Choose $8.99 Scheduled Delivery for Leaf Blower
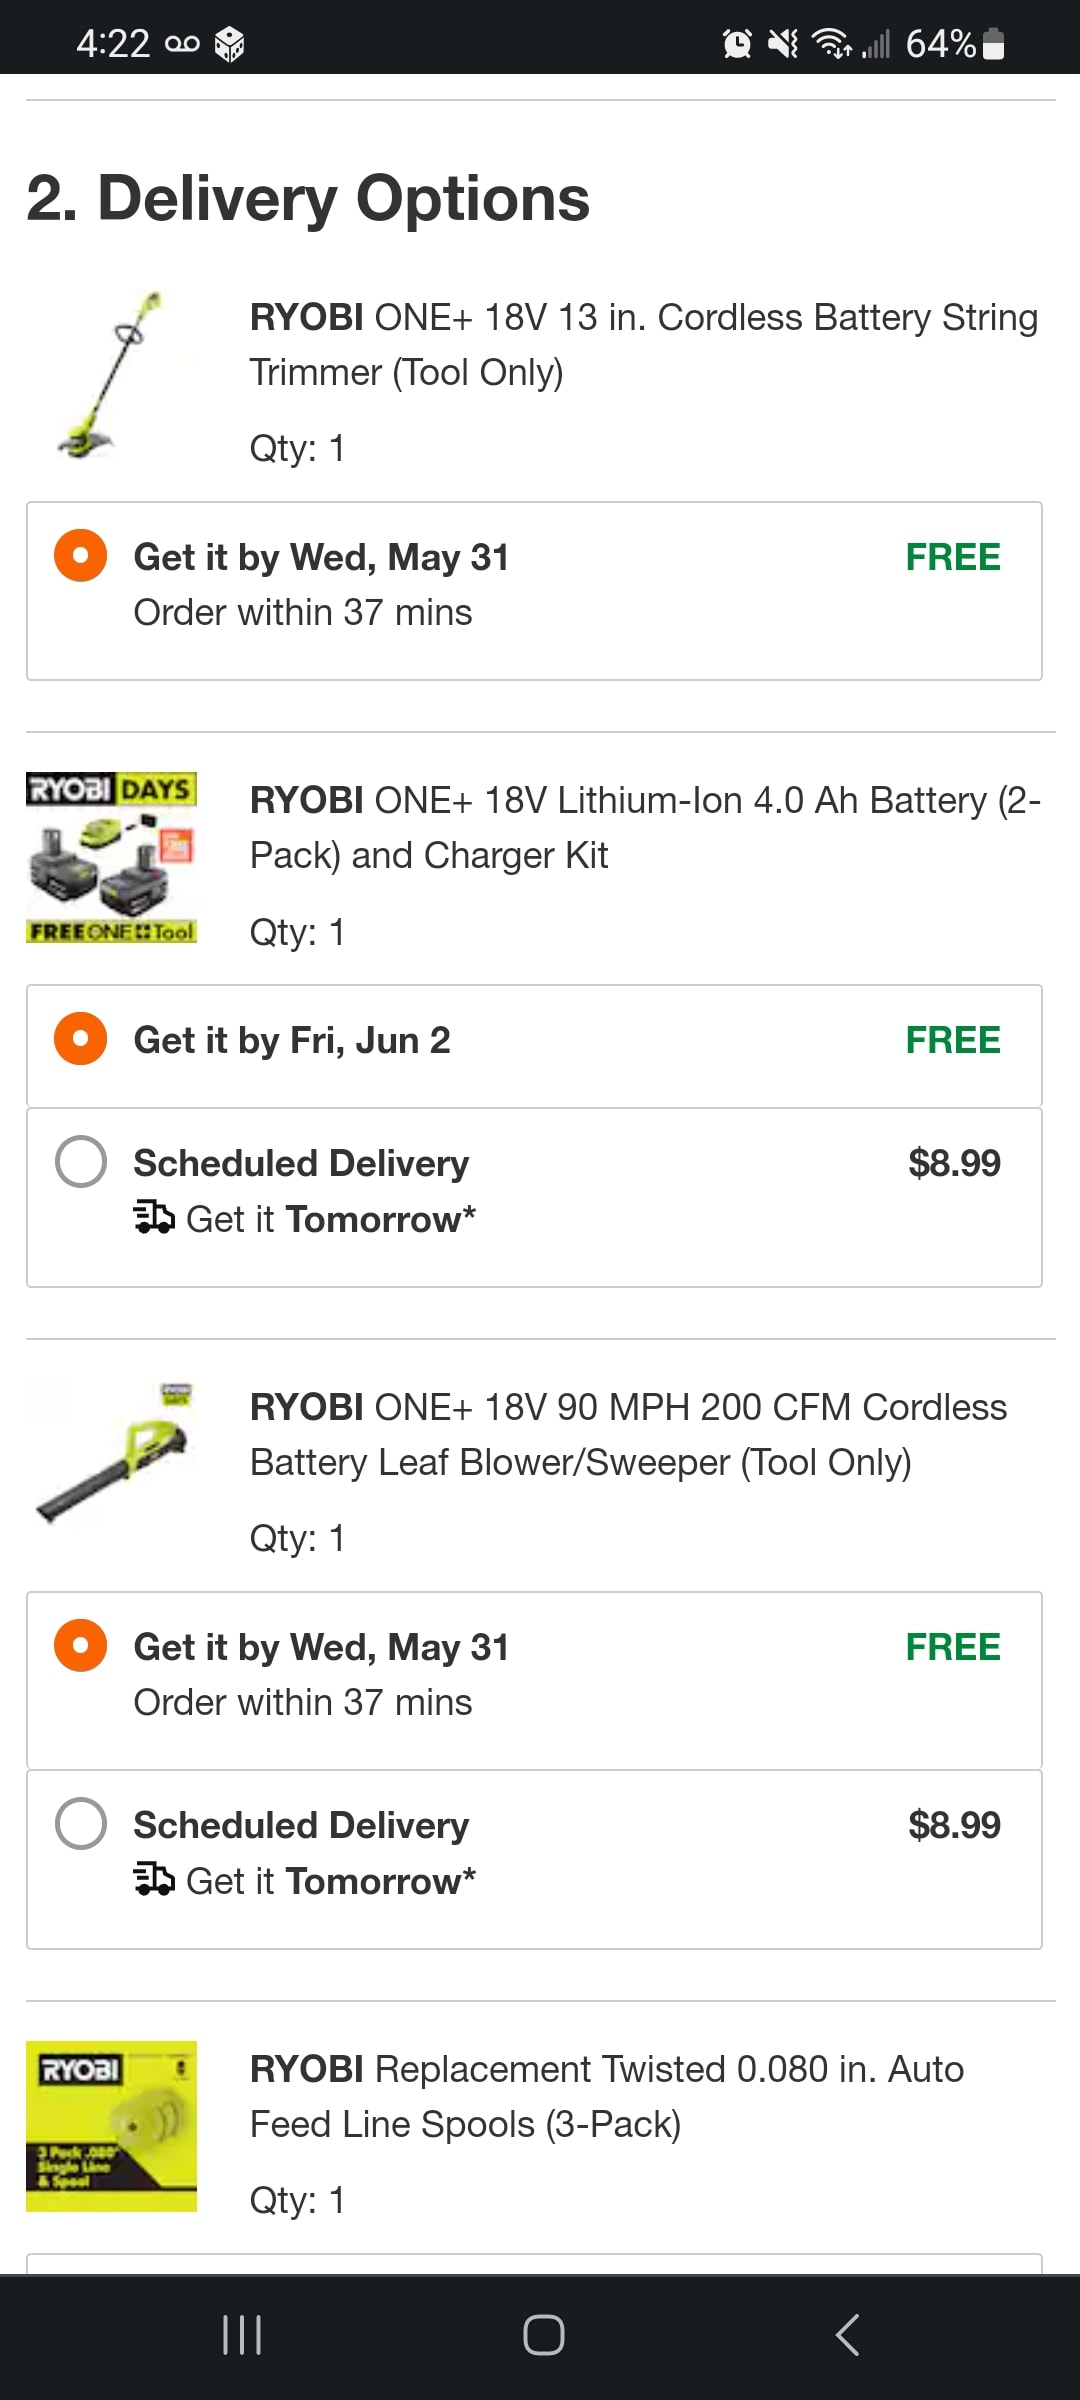1080x2400 pixels. [81, 1824]
